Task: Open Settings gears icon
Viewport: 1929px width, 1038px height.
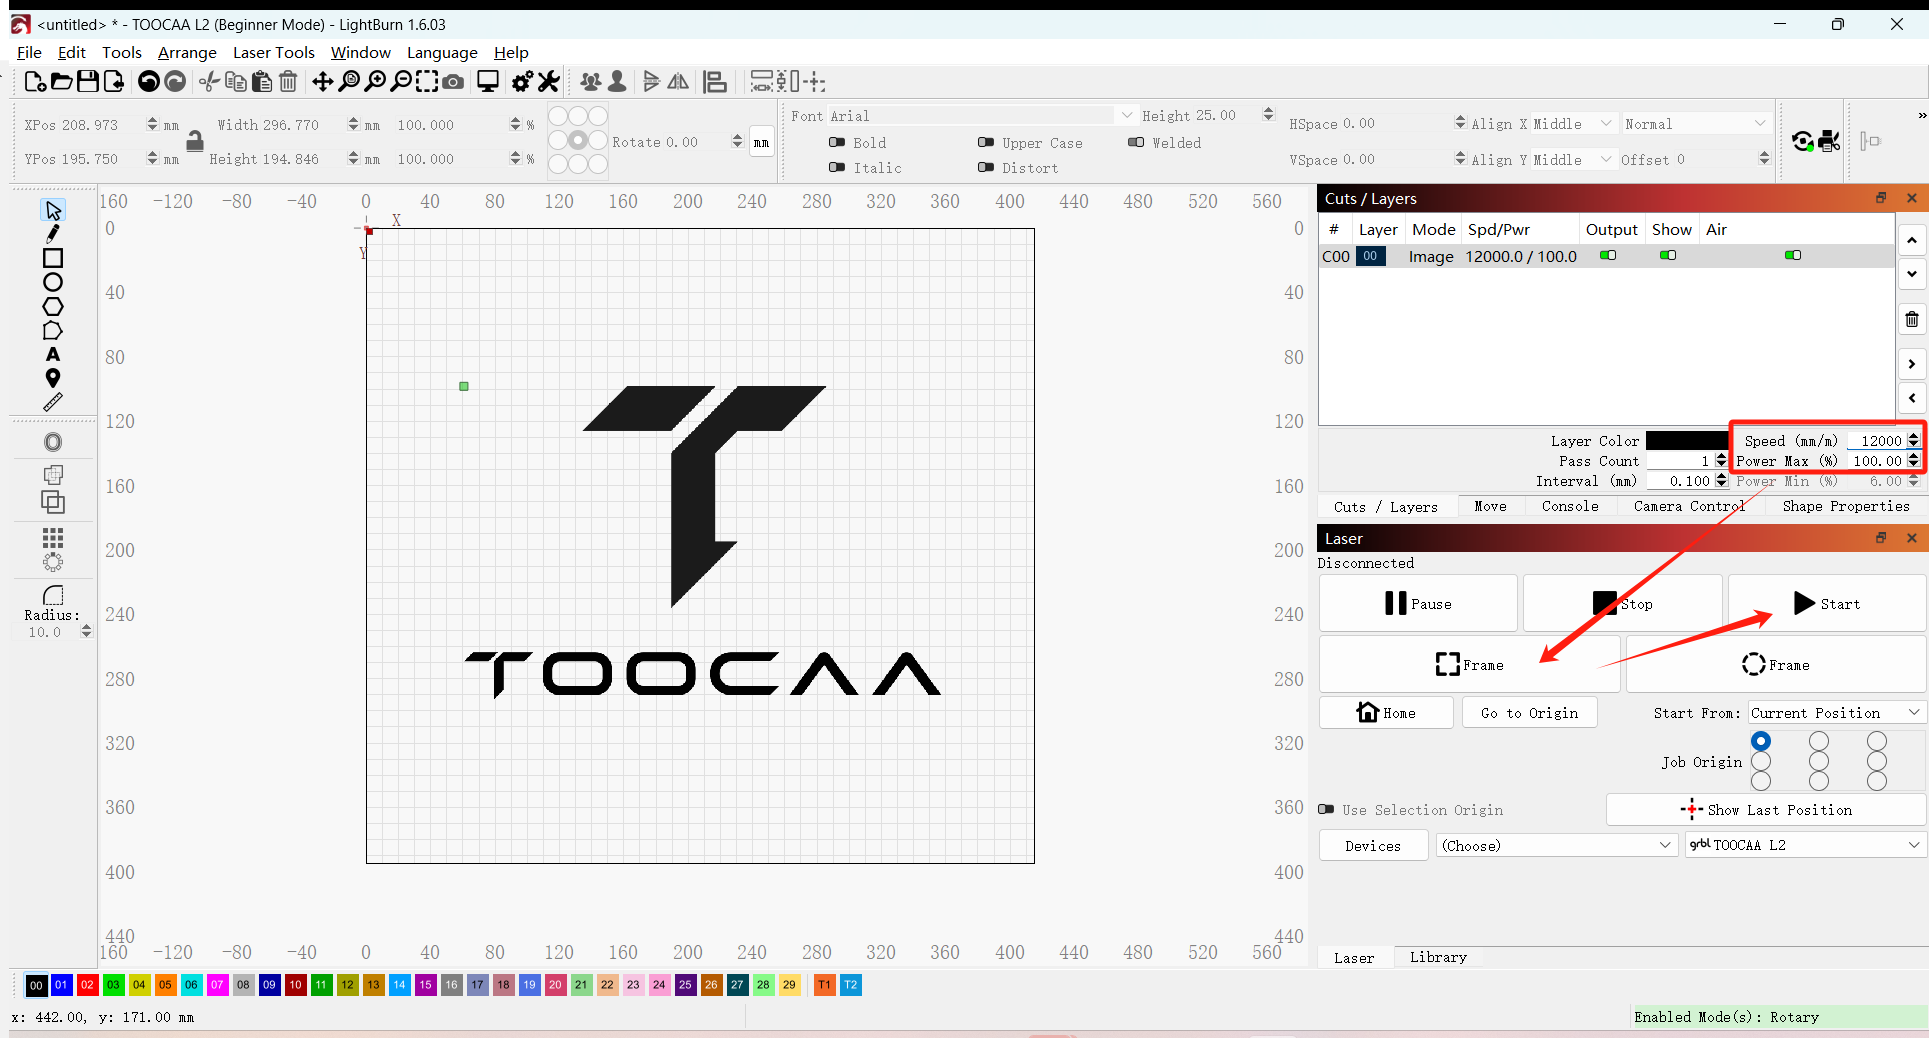Action: point(522,82)
